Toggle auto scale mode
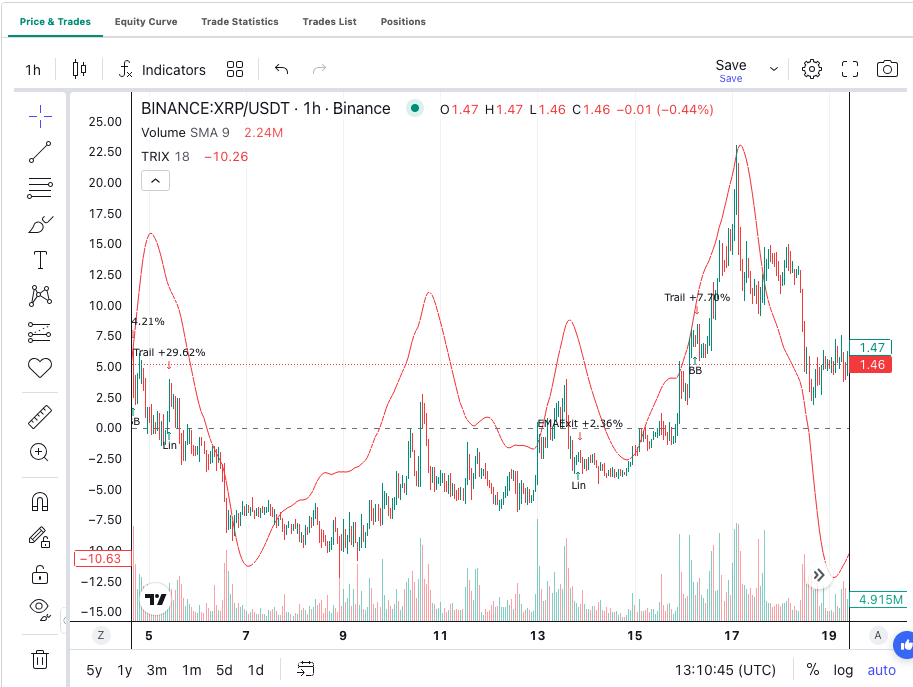Screen dimensions: 913x687 [882, 670]
